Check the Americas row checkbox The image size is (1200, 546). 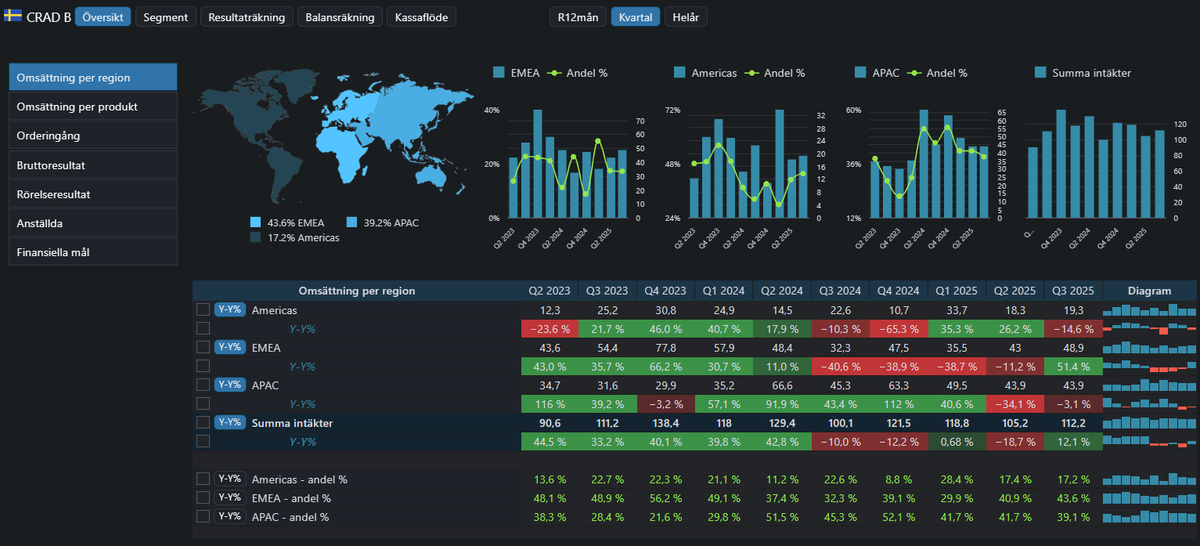pyautogui.click(x=203, y=310)
